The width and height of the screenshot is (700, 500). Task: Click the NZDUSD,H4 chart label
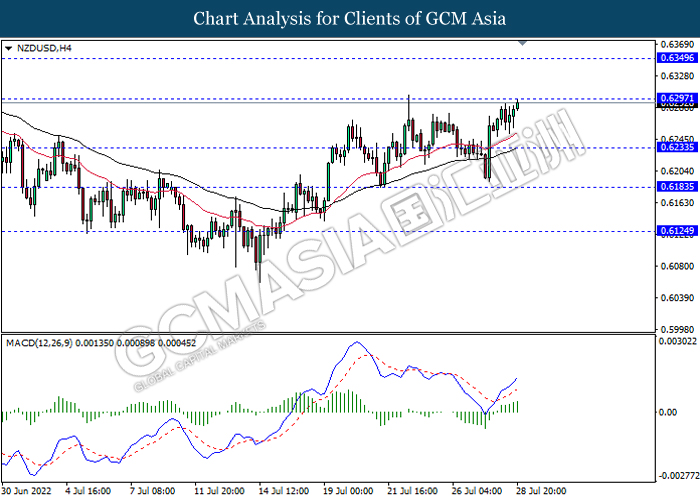[44, 48]
